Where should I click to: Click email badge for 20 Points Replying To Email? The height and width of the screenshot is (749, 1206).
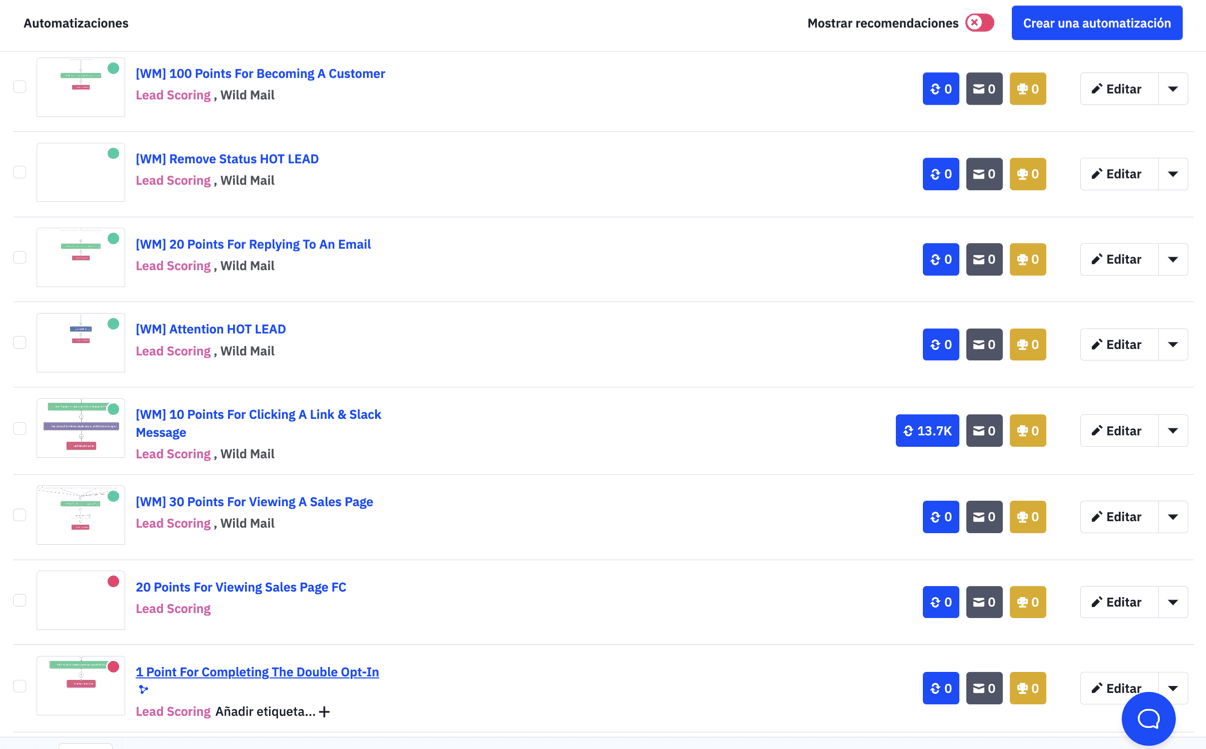[985, 259]
